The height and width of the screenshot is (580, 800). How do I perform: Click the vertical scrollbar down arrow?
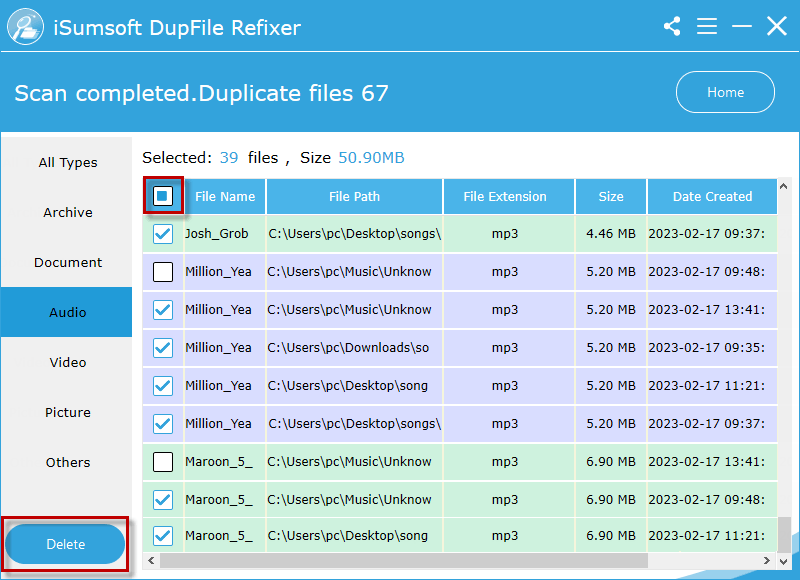[784, 561]
